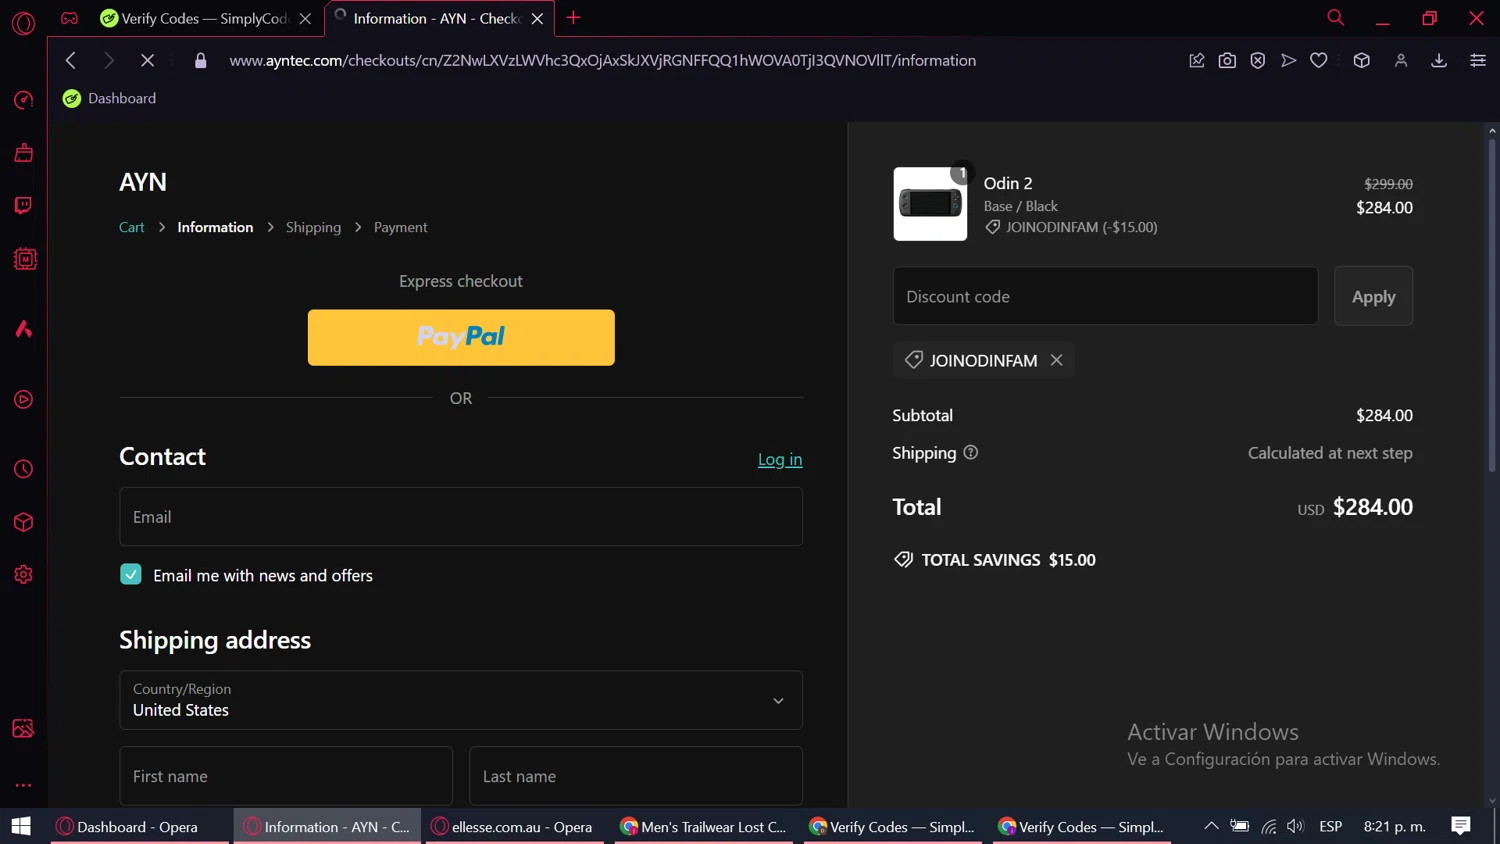
Task: Open sidebar three-dots more options
Action: coord(23,785)
